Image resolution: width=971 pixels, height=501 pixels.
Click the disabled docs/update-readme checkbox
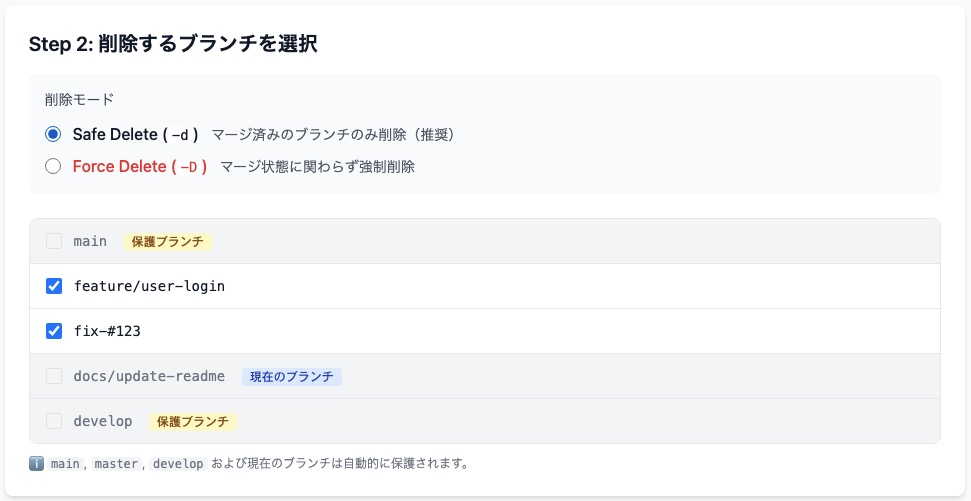[x=54, y=376]
